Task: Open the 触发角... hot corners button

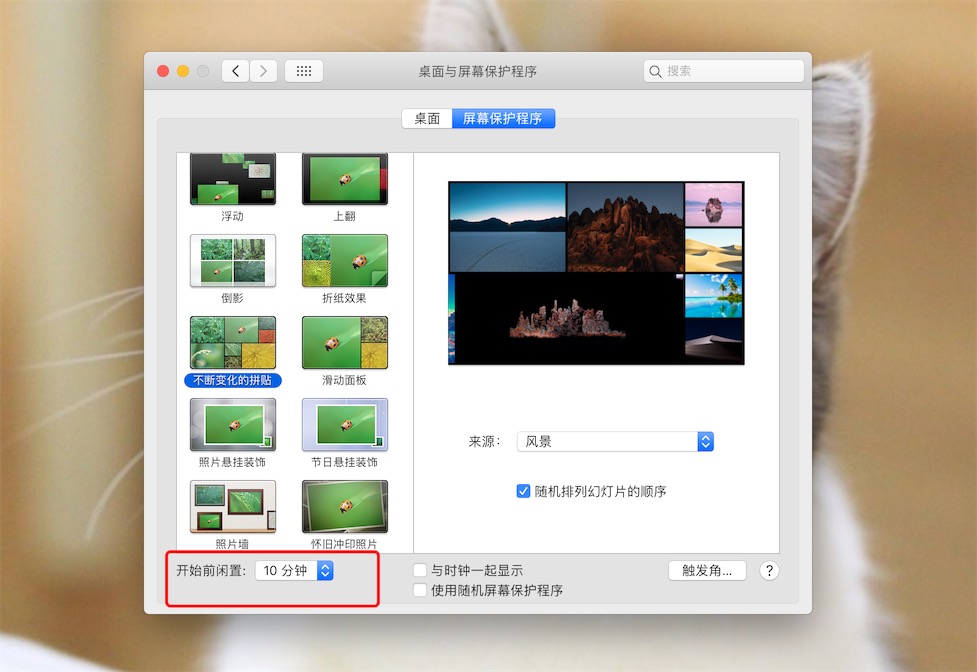Action: (x=707, y=570)
